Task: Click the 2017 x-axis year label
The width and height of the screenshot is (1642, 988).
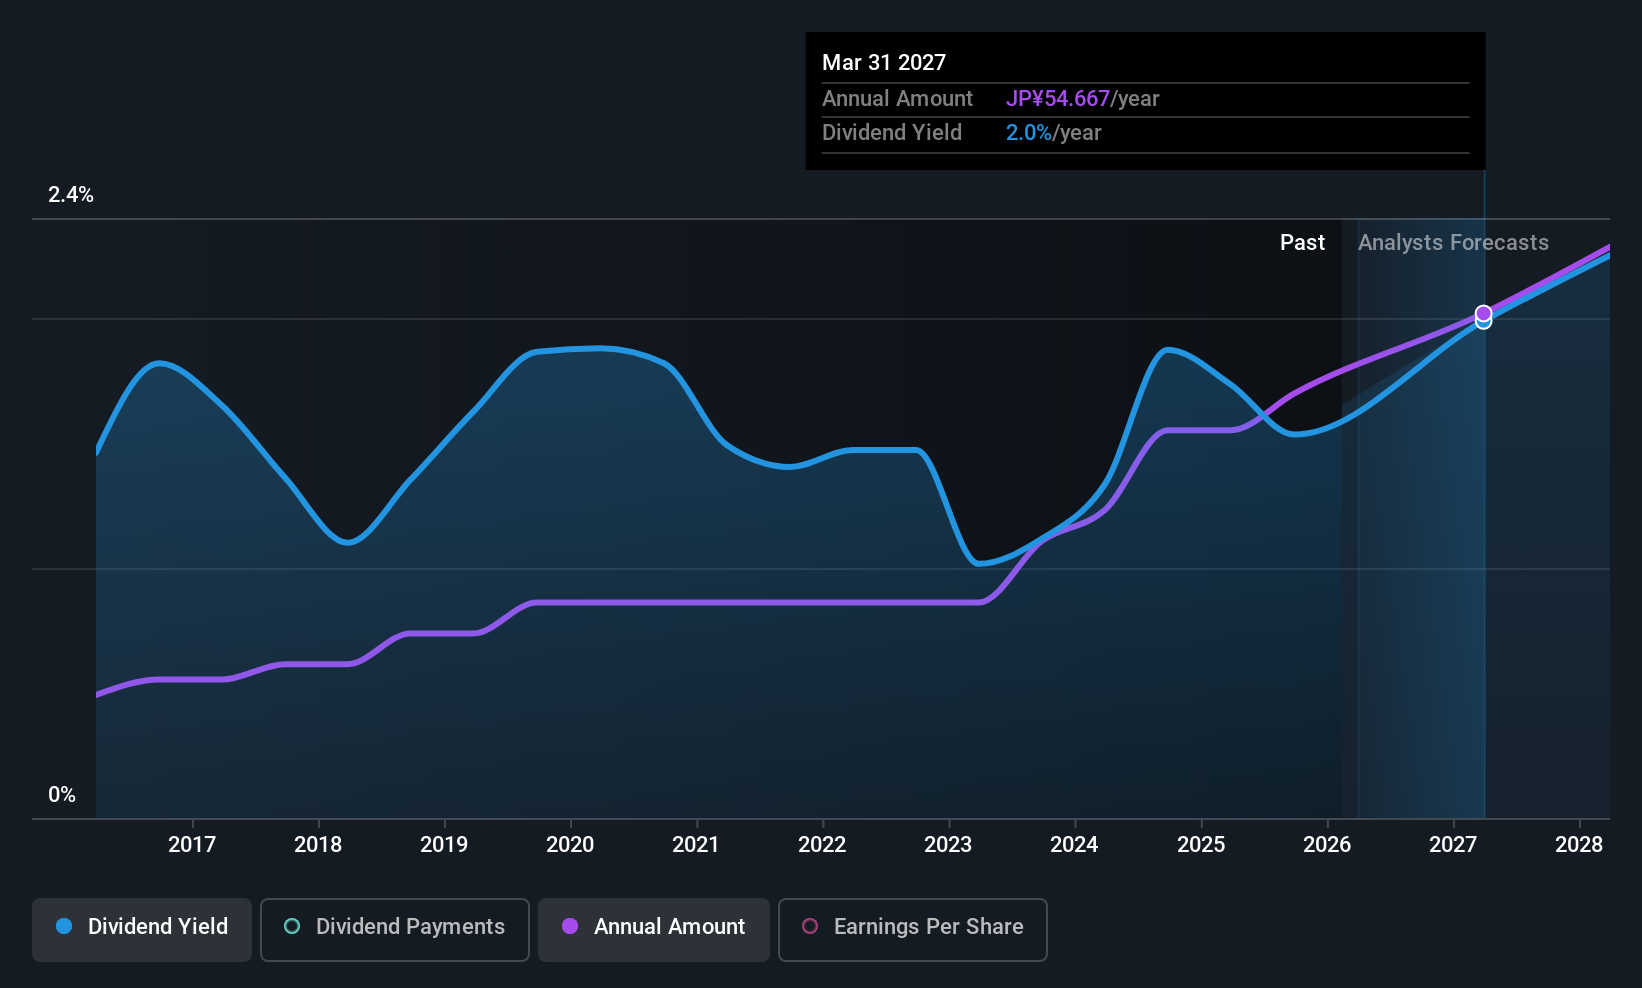Action: (192, 845)
